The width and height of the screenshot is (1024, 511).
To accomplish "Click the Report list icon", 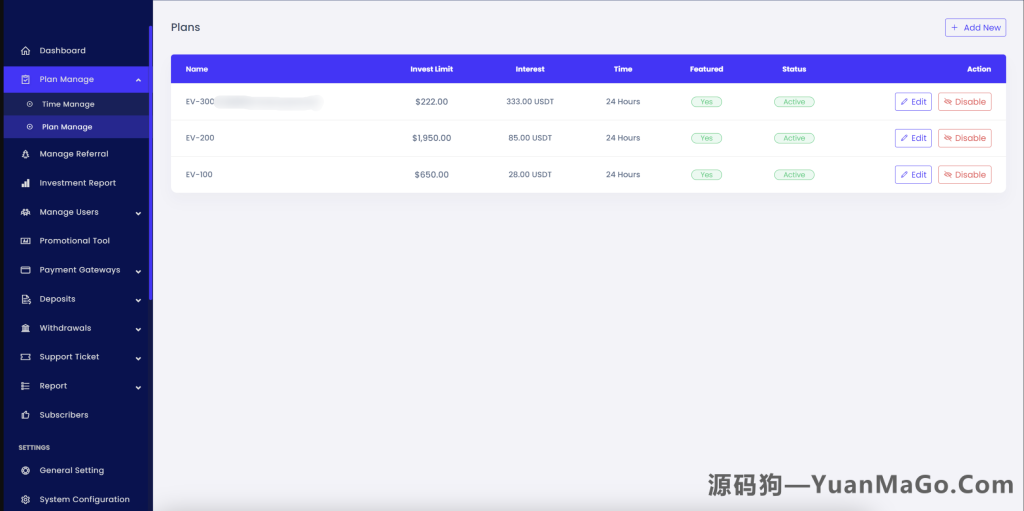I will click(x=25, y=386).
